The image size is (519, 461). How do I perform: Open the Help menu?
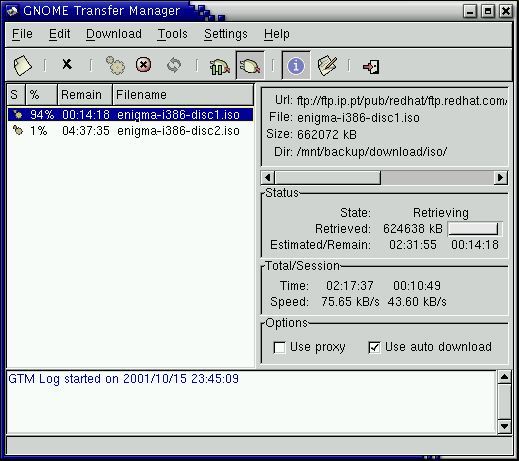click(x=277, y=34)
